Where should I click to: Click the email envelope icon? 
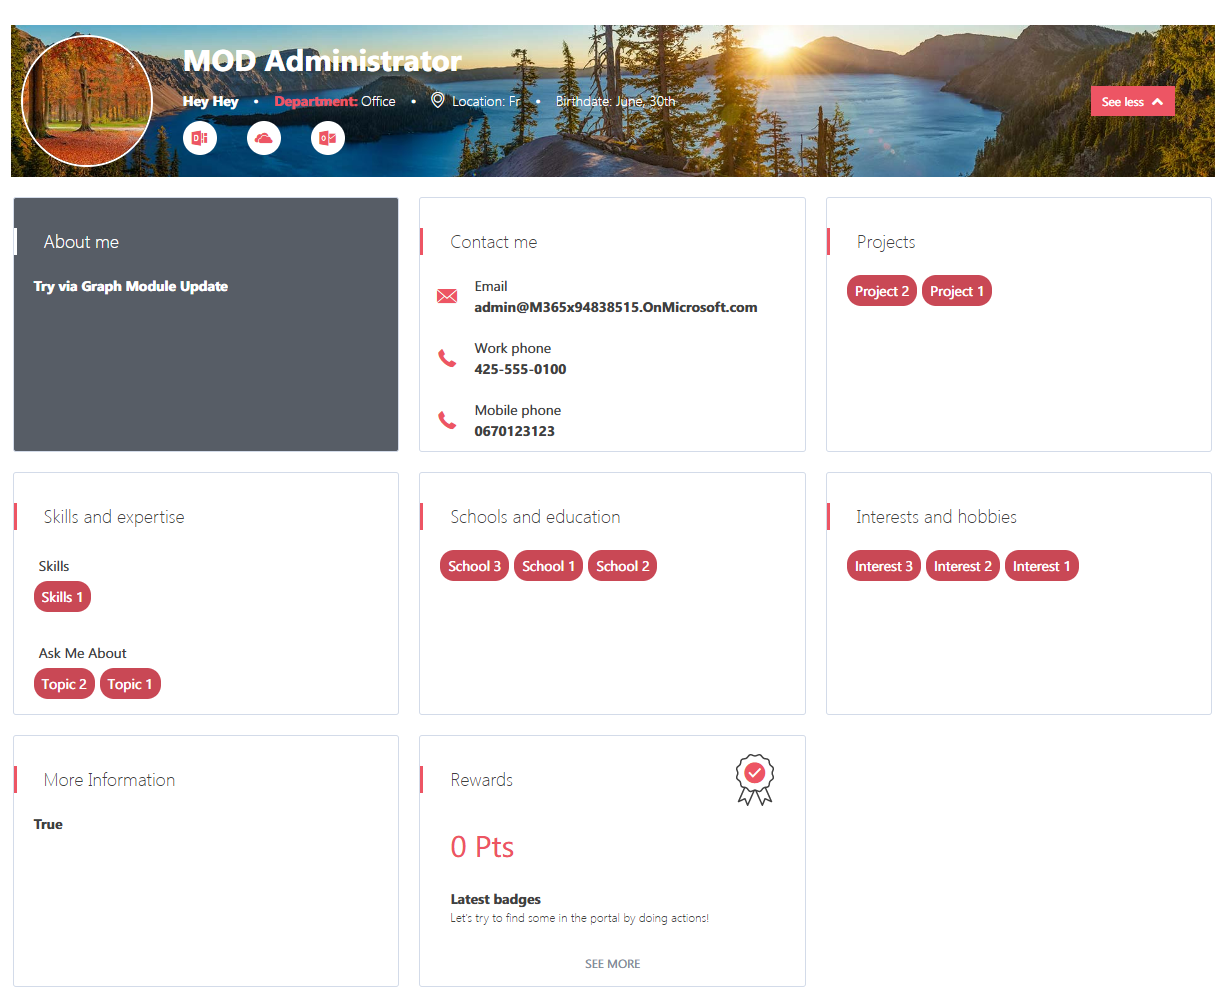point(447,296)
